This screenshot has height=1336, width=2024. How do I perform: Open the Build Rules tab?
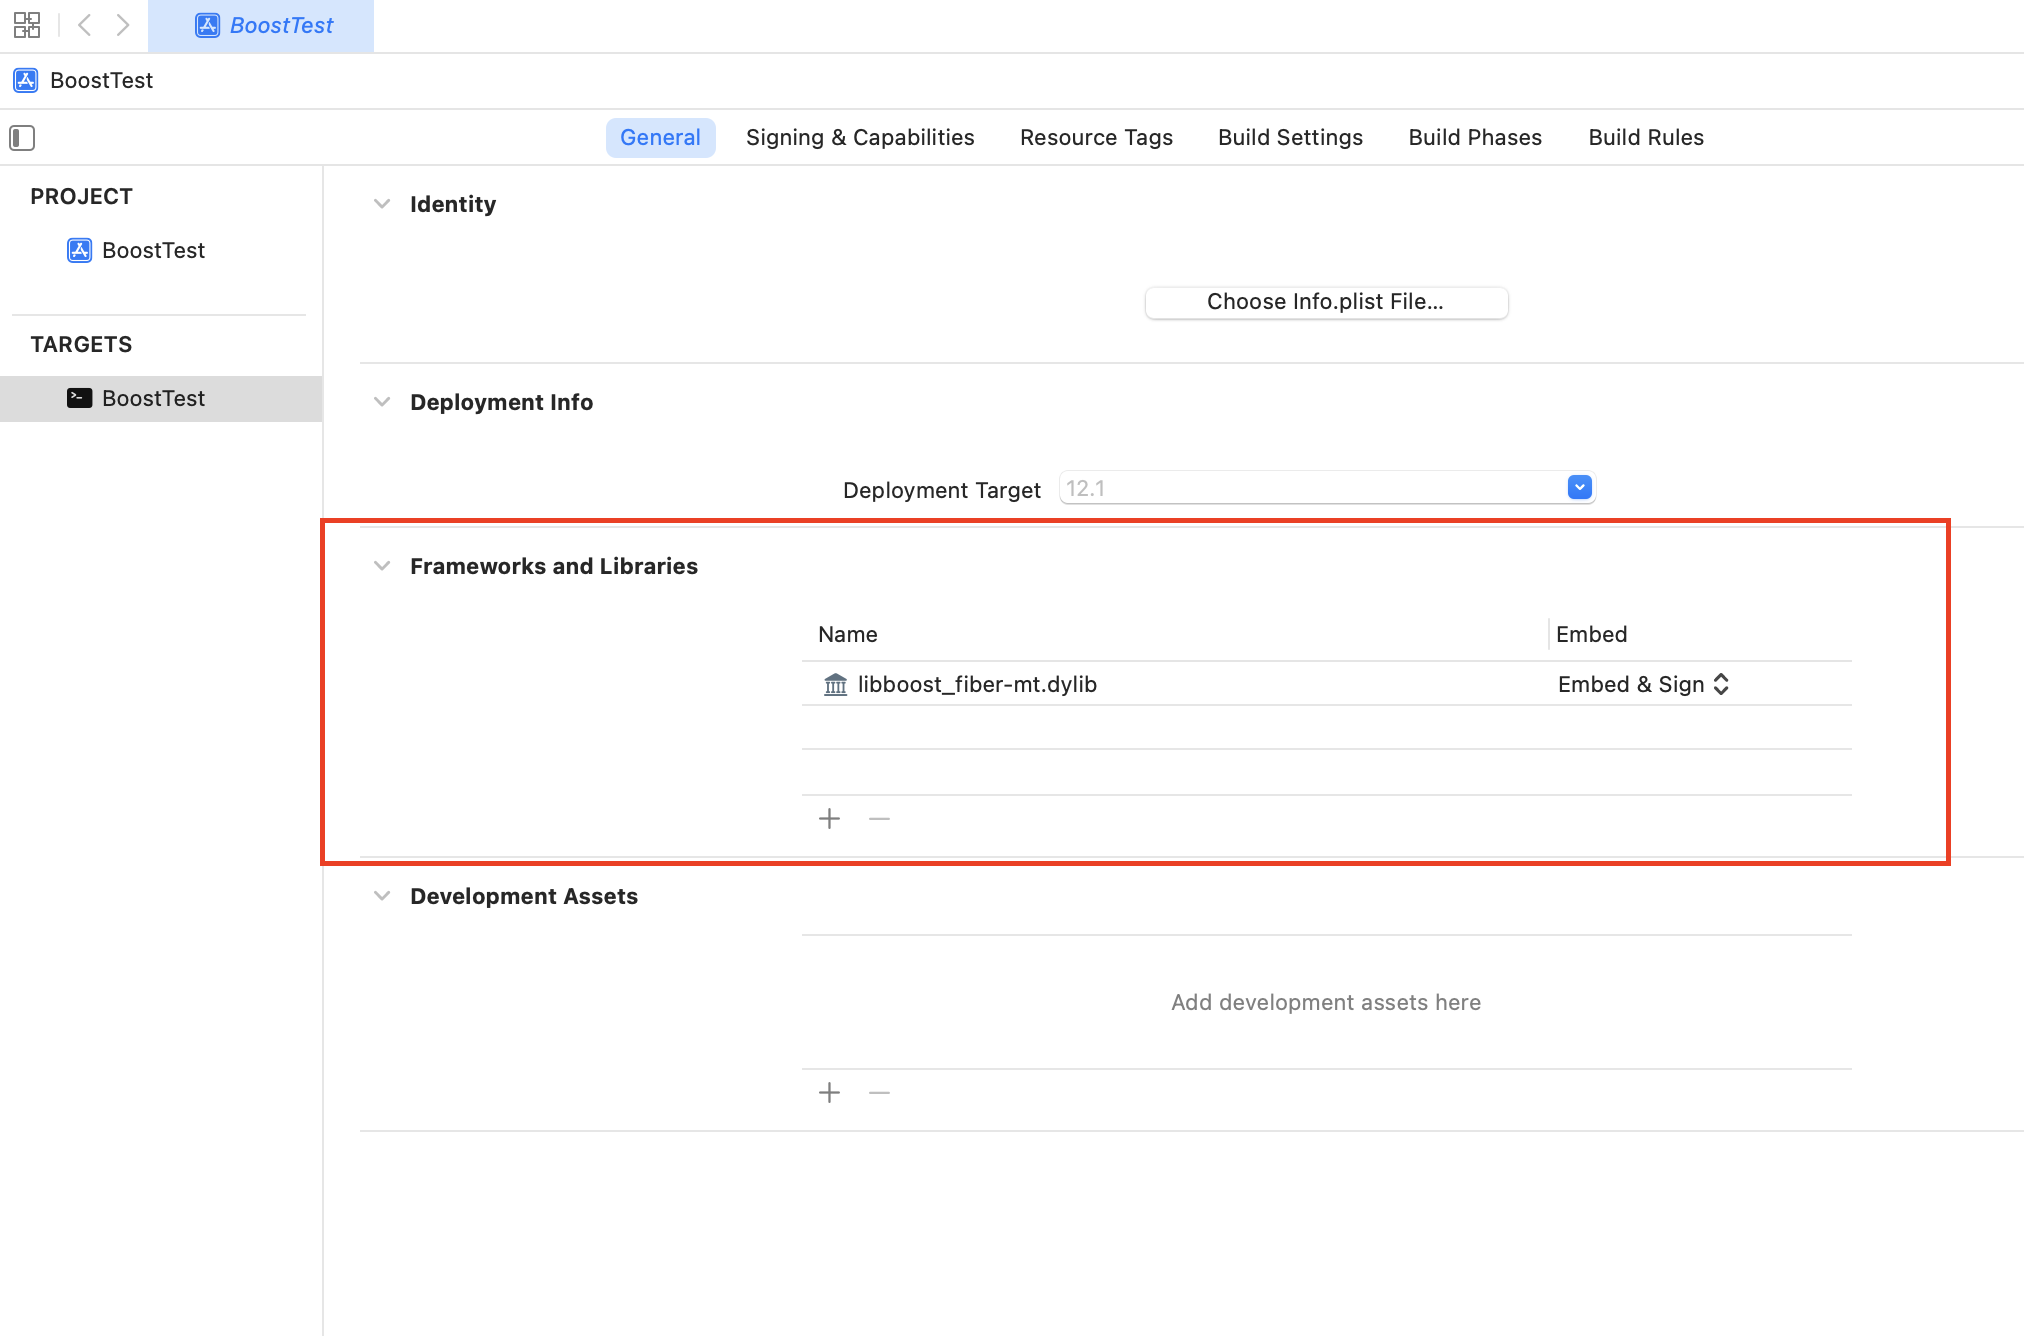point(1646,137)
